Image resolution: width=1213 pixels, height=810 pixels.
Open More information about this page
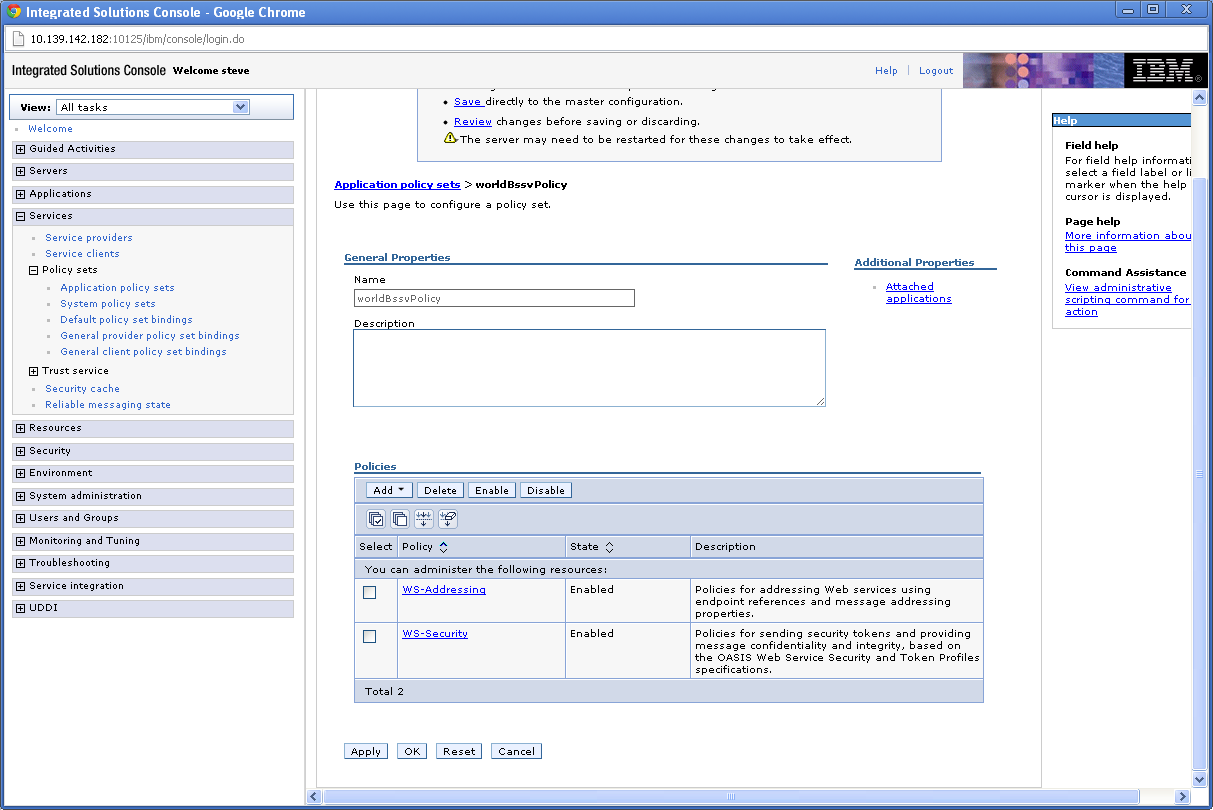coord(1128,242)
